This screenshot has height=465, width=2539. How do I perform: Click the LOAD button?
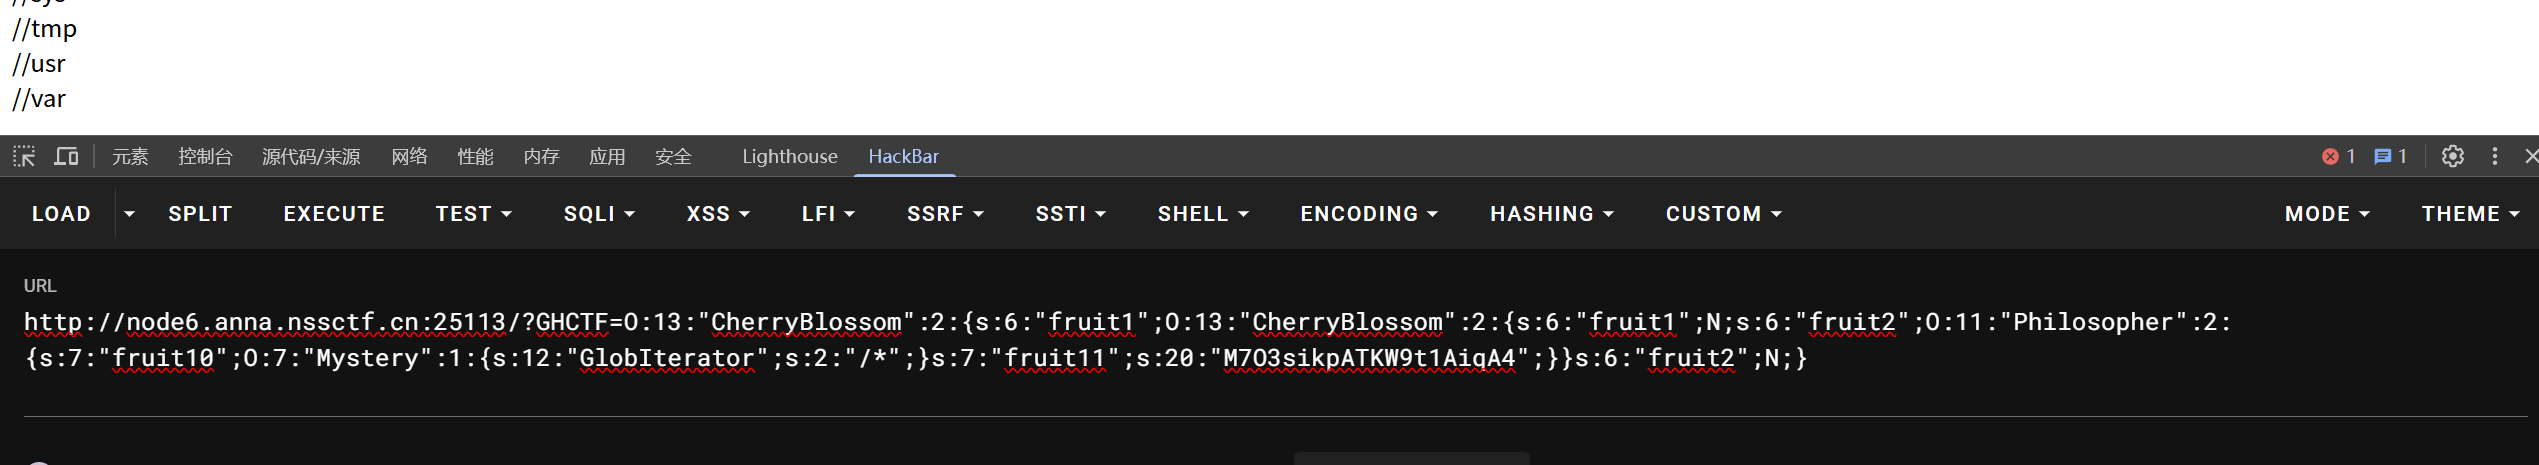[61, 214]
